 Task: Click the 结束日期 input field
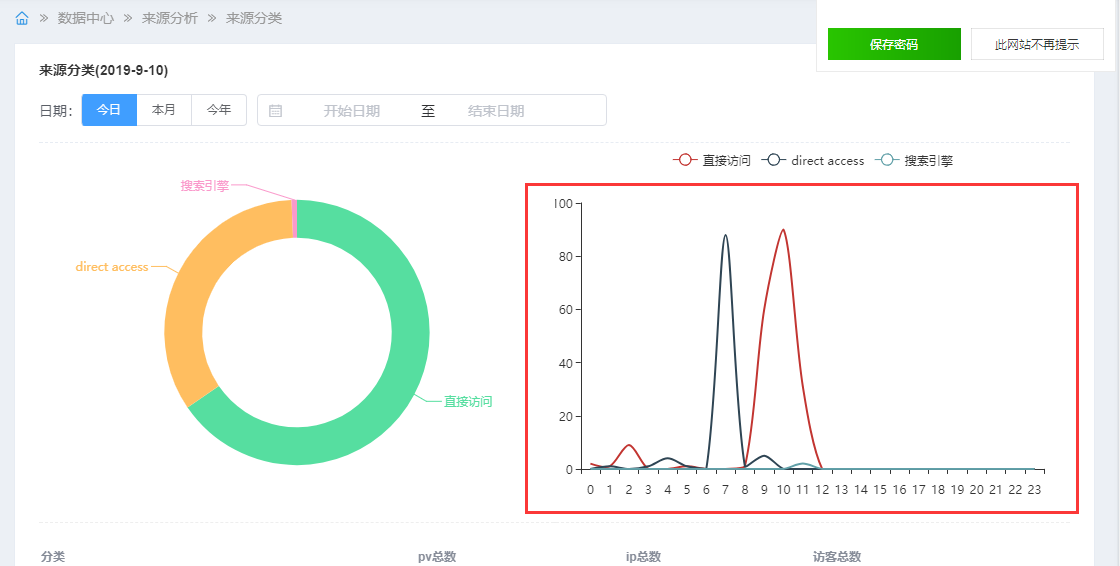point(496,111)
